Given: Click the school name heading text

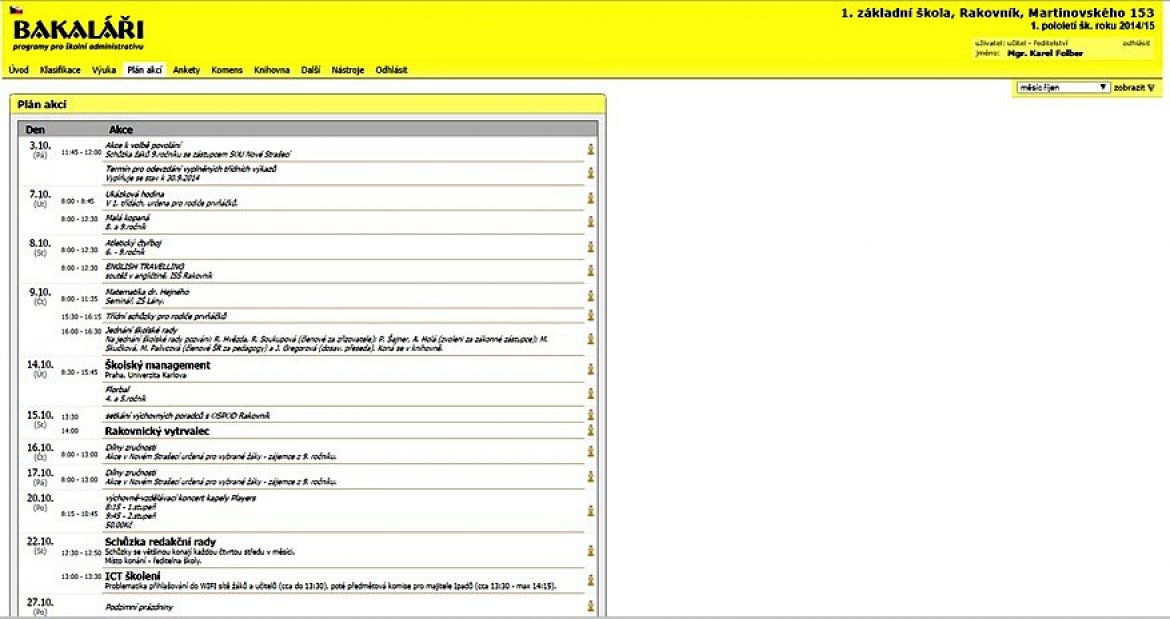Looking at the screenshot, I should tap(998, 13).
